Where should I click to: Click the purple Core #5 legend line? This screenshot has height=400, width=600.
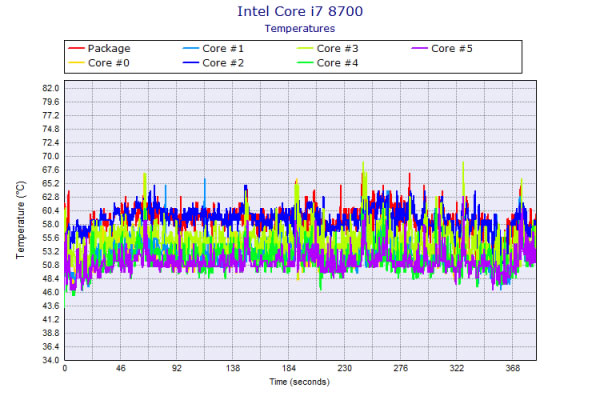419,49
